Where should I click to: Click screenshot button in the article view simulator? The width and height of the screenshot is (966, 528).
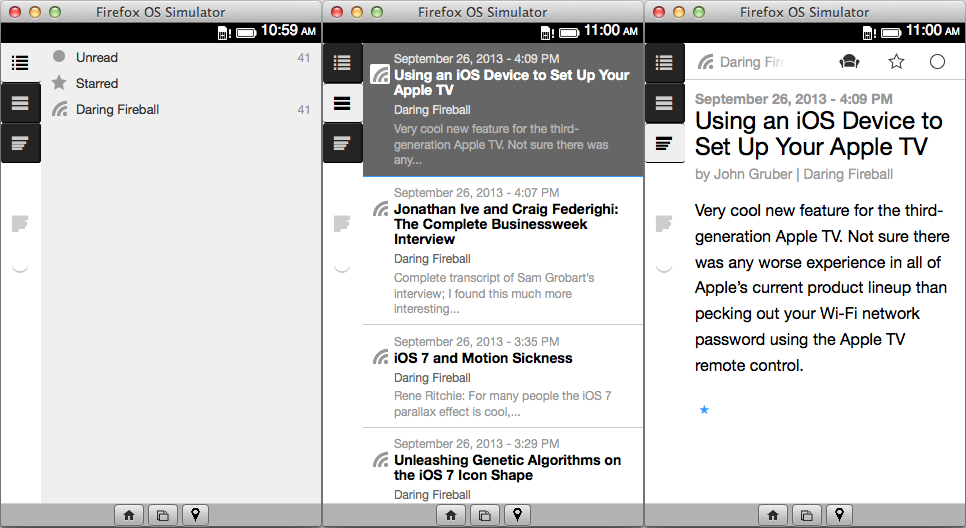pyautogui.click(x=806, y=515)
